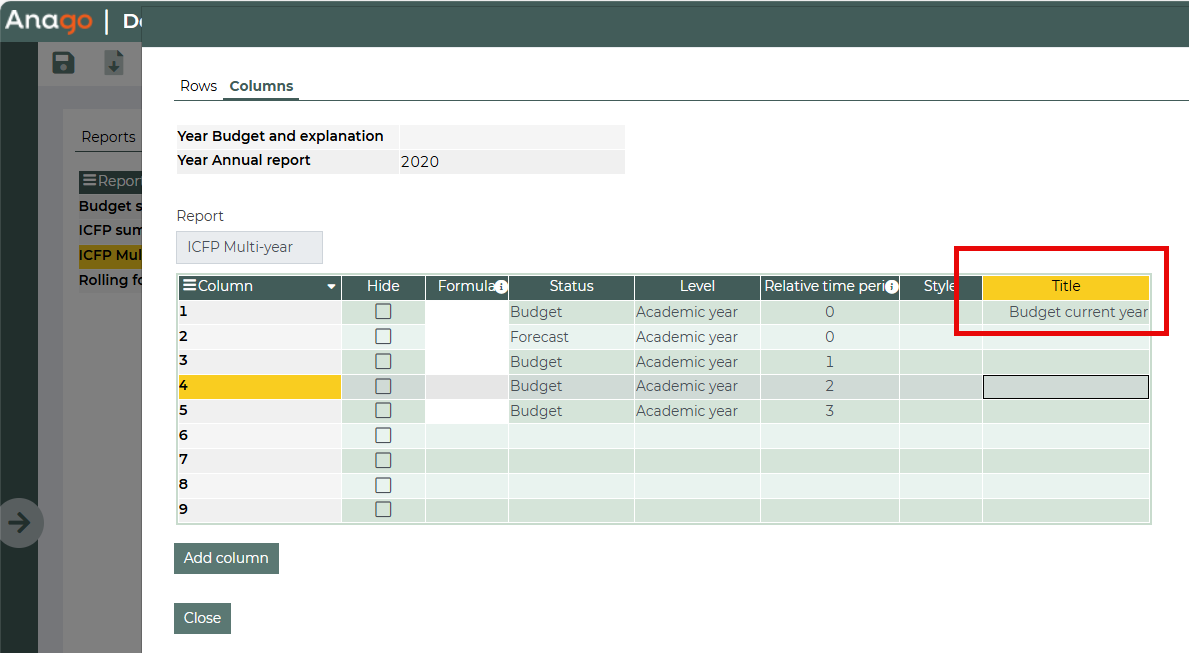Click the Anago logo

pos(48,21)
